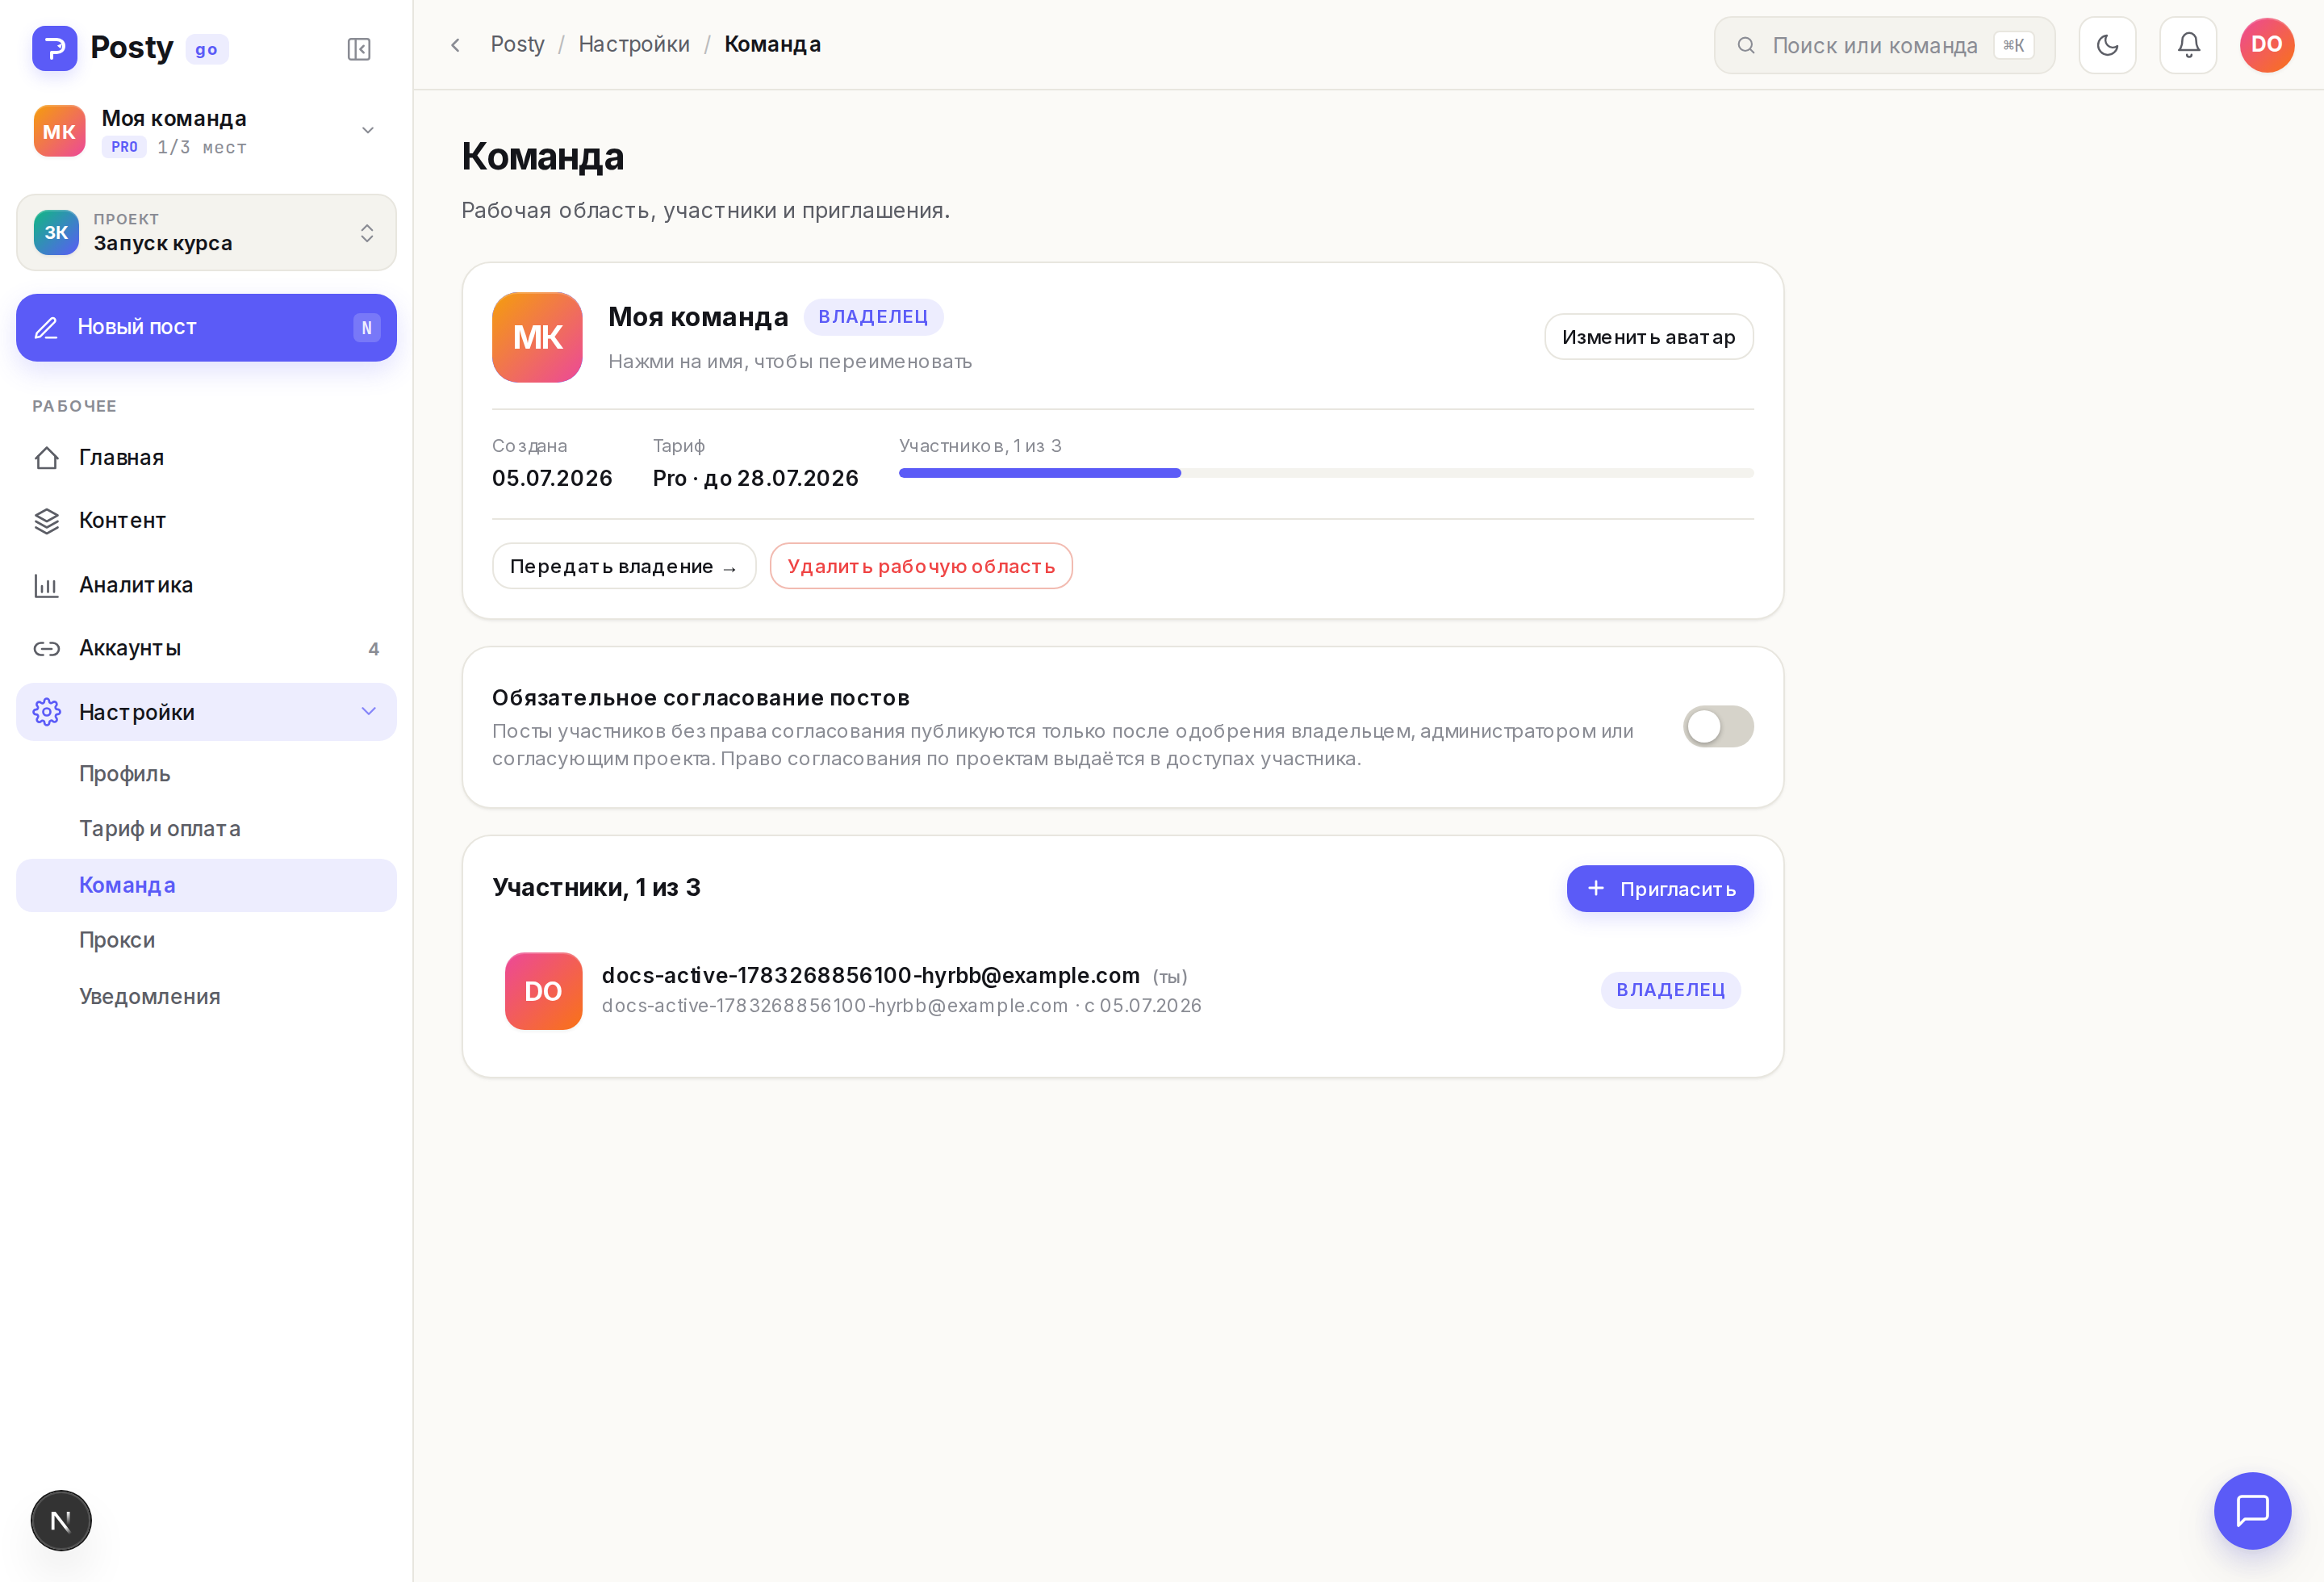Focus the Поиск или команда search field
Image resolution: width=2324 pixels, height=1582 pixels.
[1884, 45]
